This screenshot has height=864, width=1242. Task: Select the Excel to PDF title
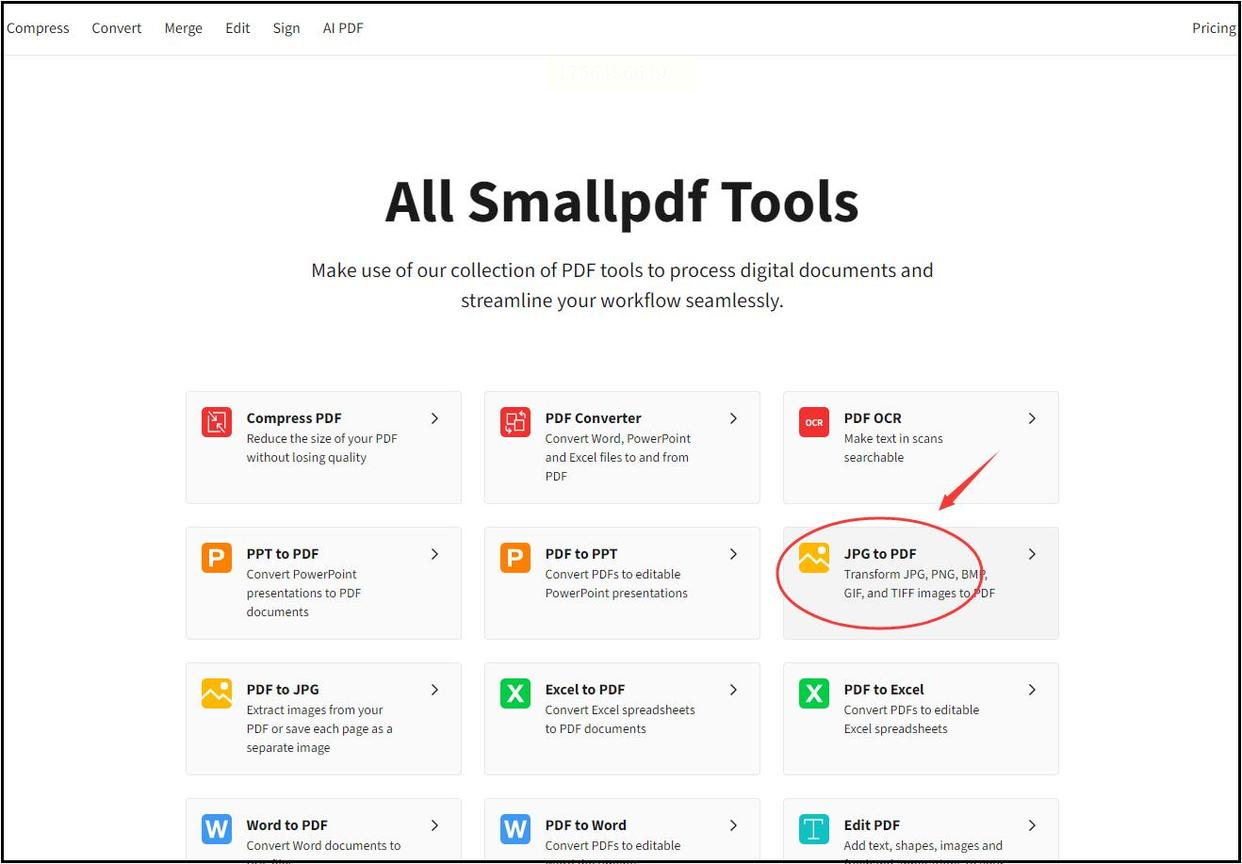point(585,689)
